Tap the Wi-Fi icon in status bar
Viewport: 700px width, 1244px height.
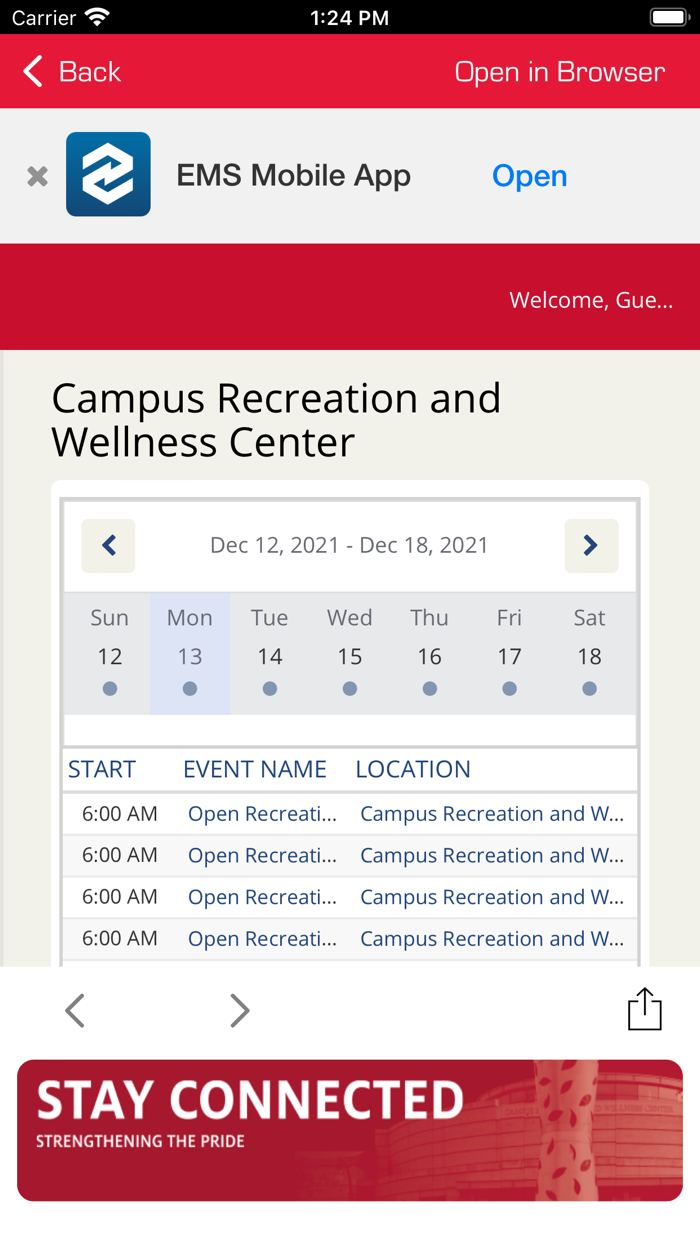coord(95,16)
